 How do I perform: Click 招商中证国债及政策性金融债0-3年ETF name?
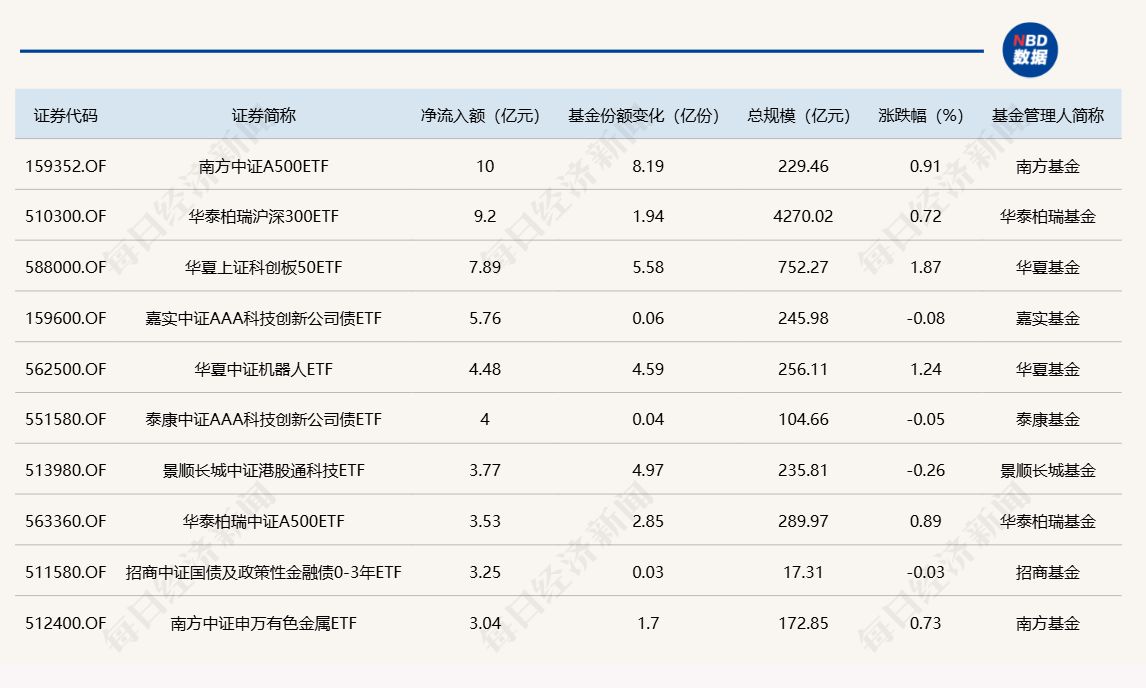264,572
